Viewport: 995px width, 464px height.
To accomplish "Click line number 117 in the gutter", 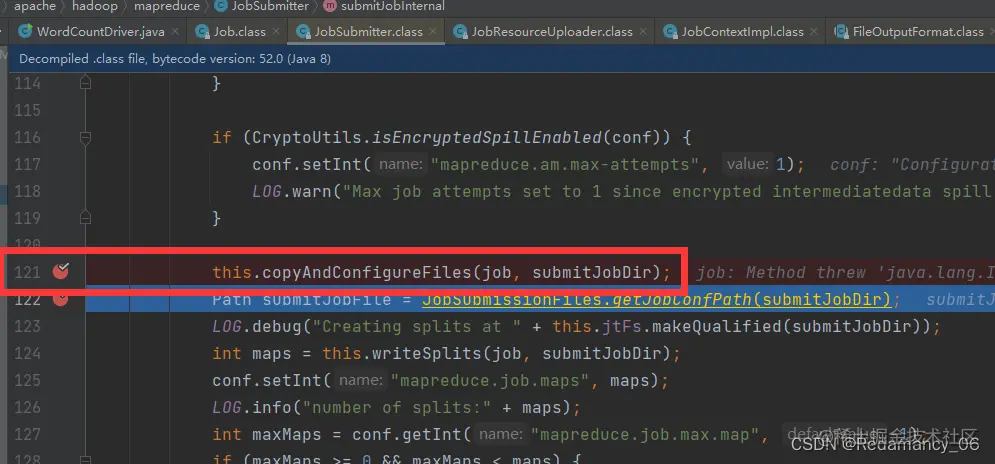I will pos(27,164).
